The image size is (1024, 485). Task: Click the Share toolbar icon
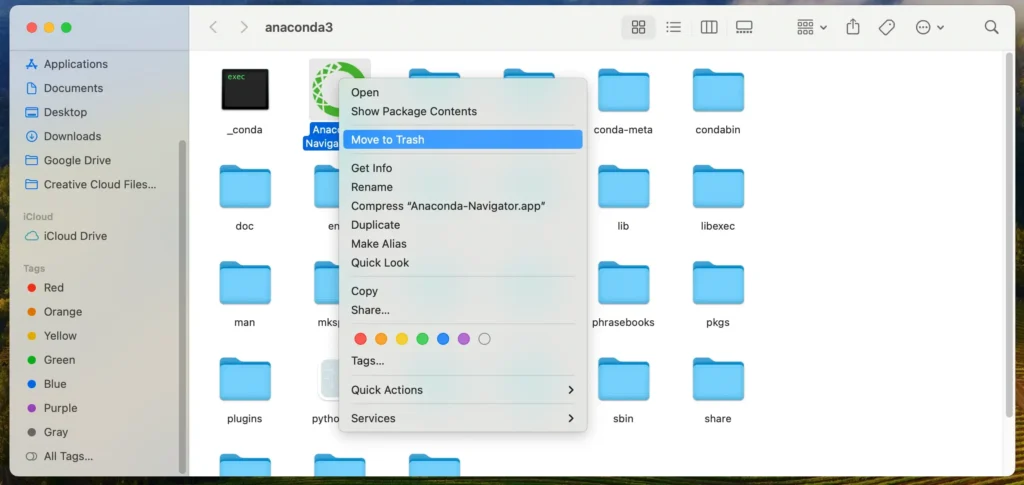(852, 27)
